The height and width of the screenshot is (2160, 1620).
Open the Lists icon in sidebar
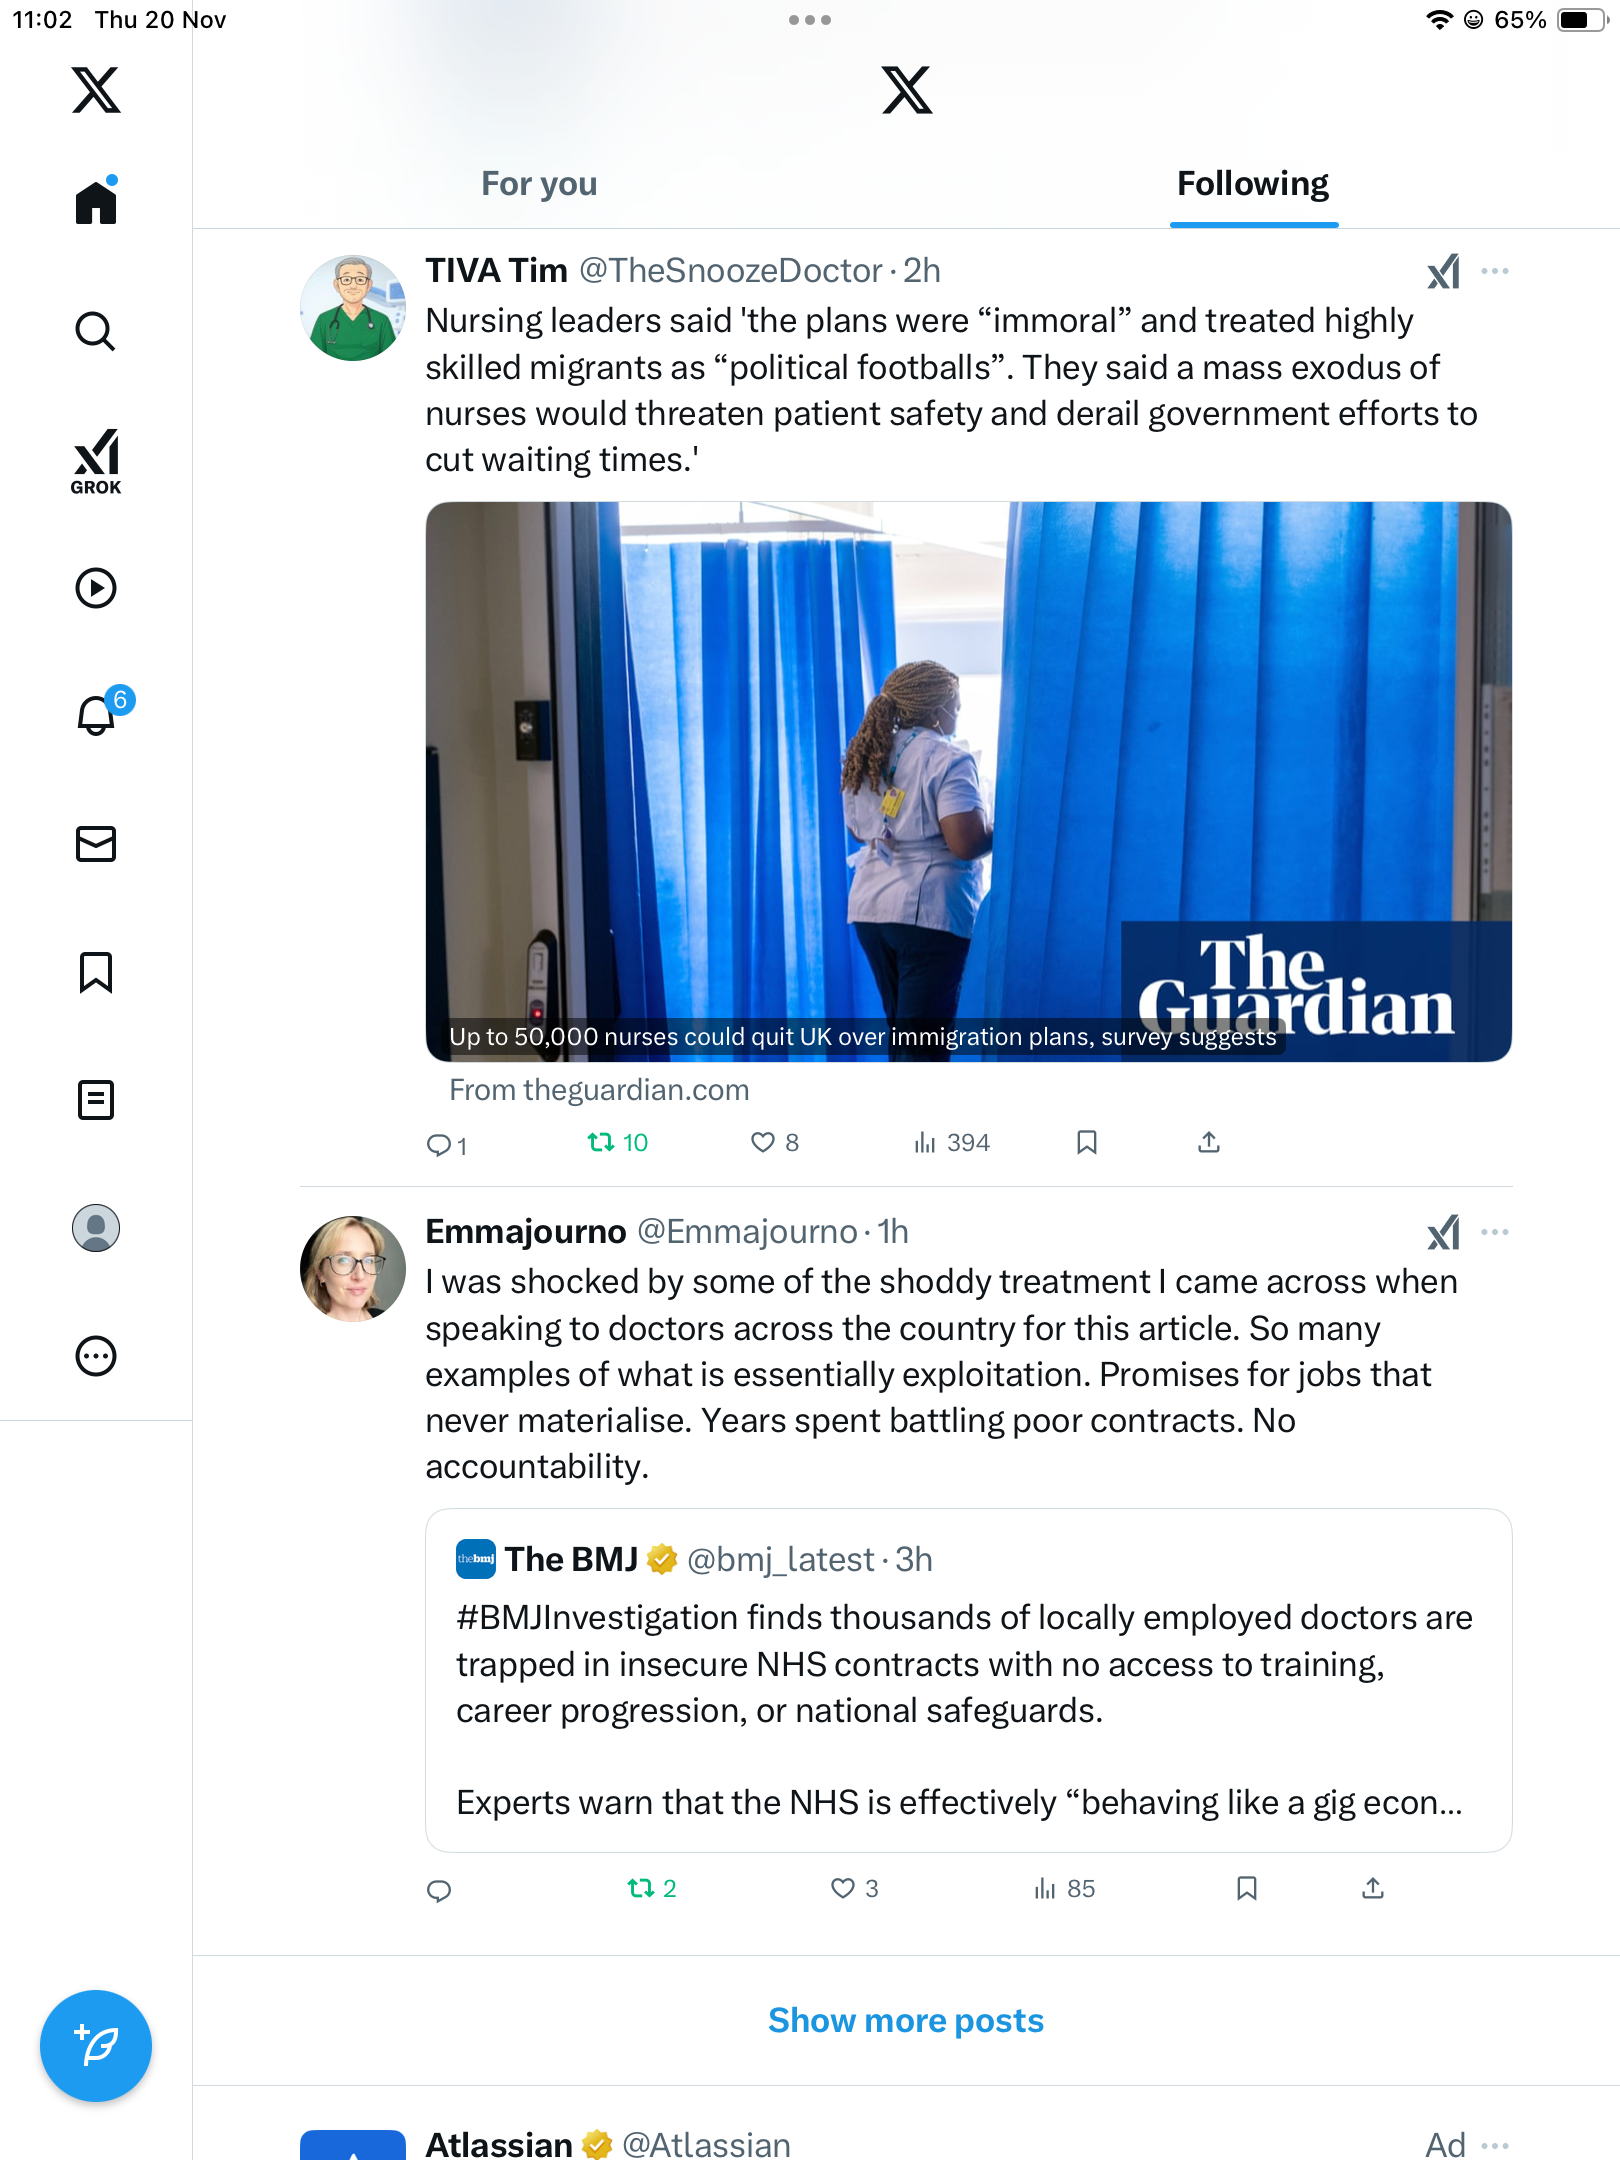[x=96, y=1100]
